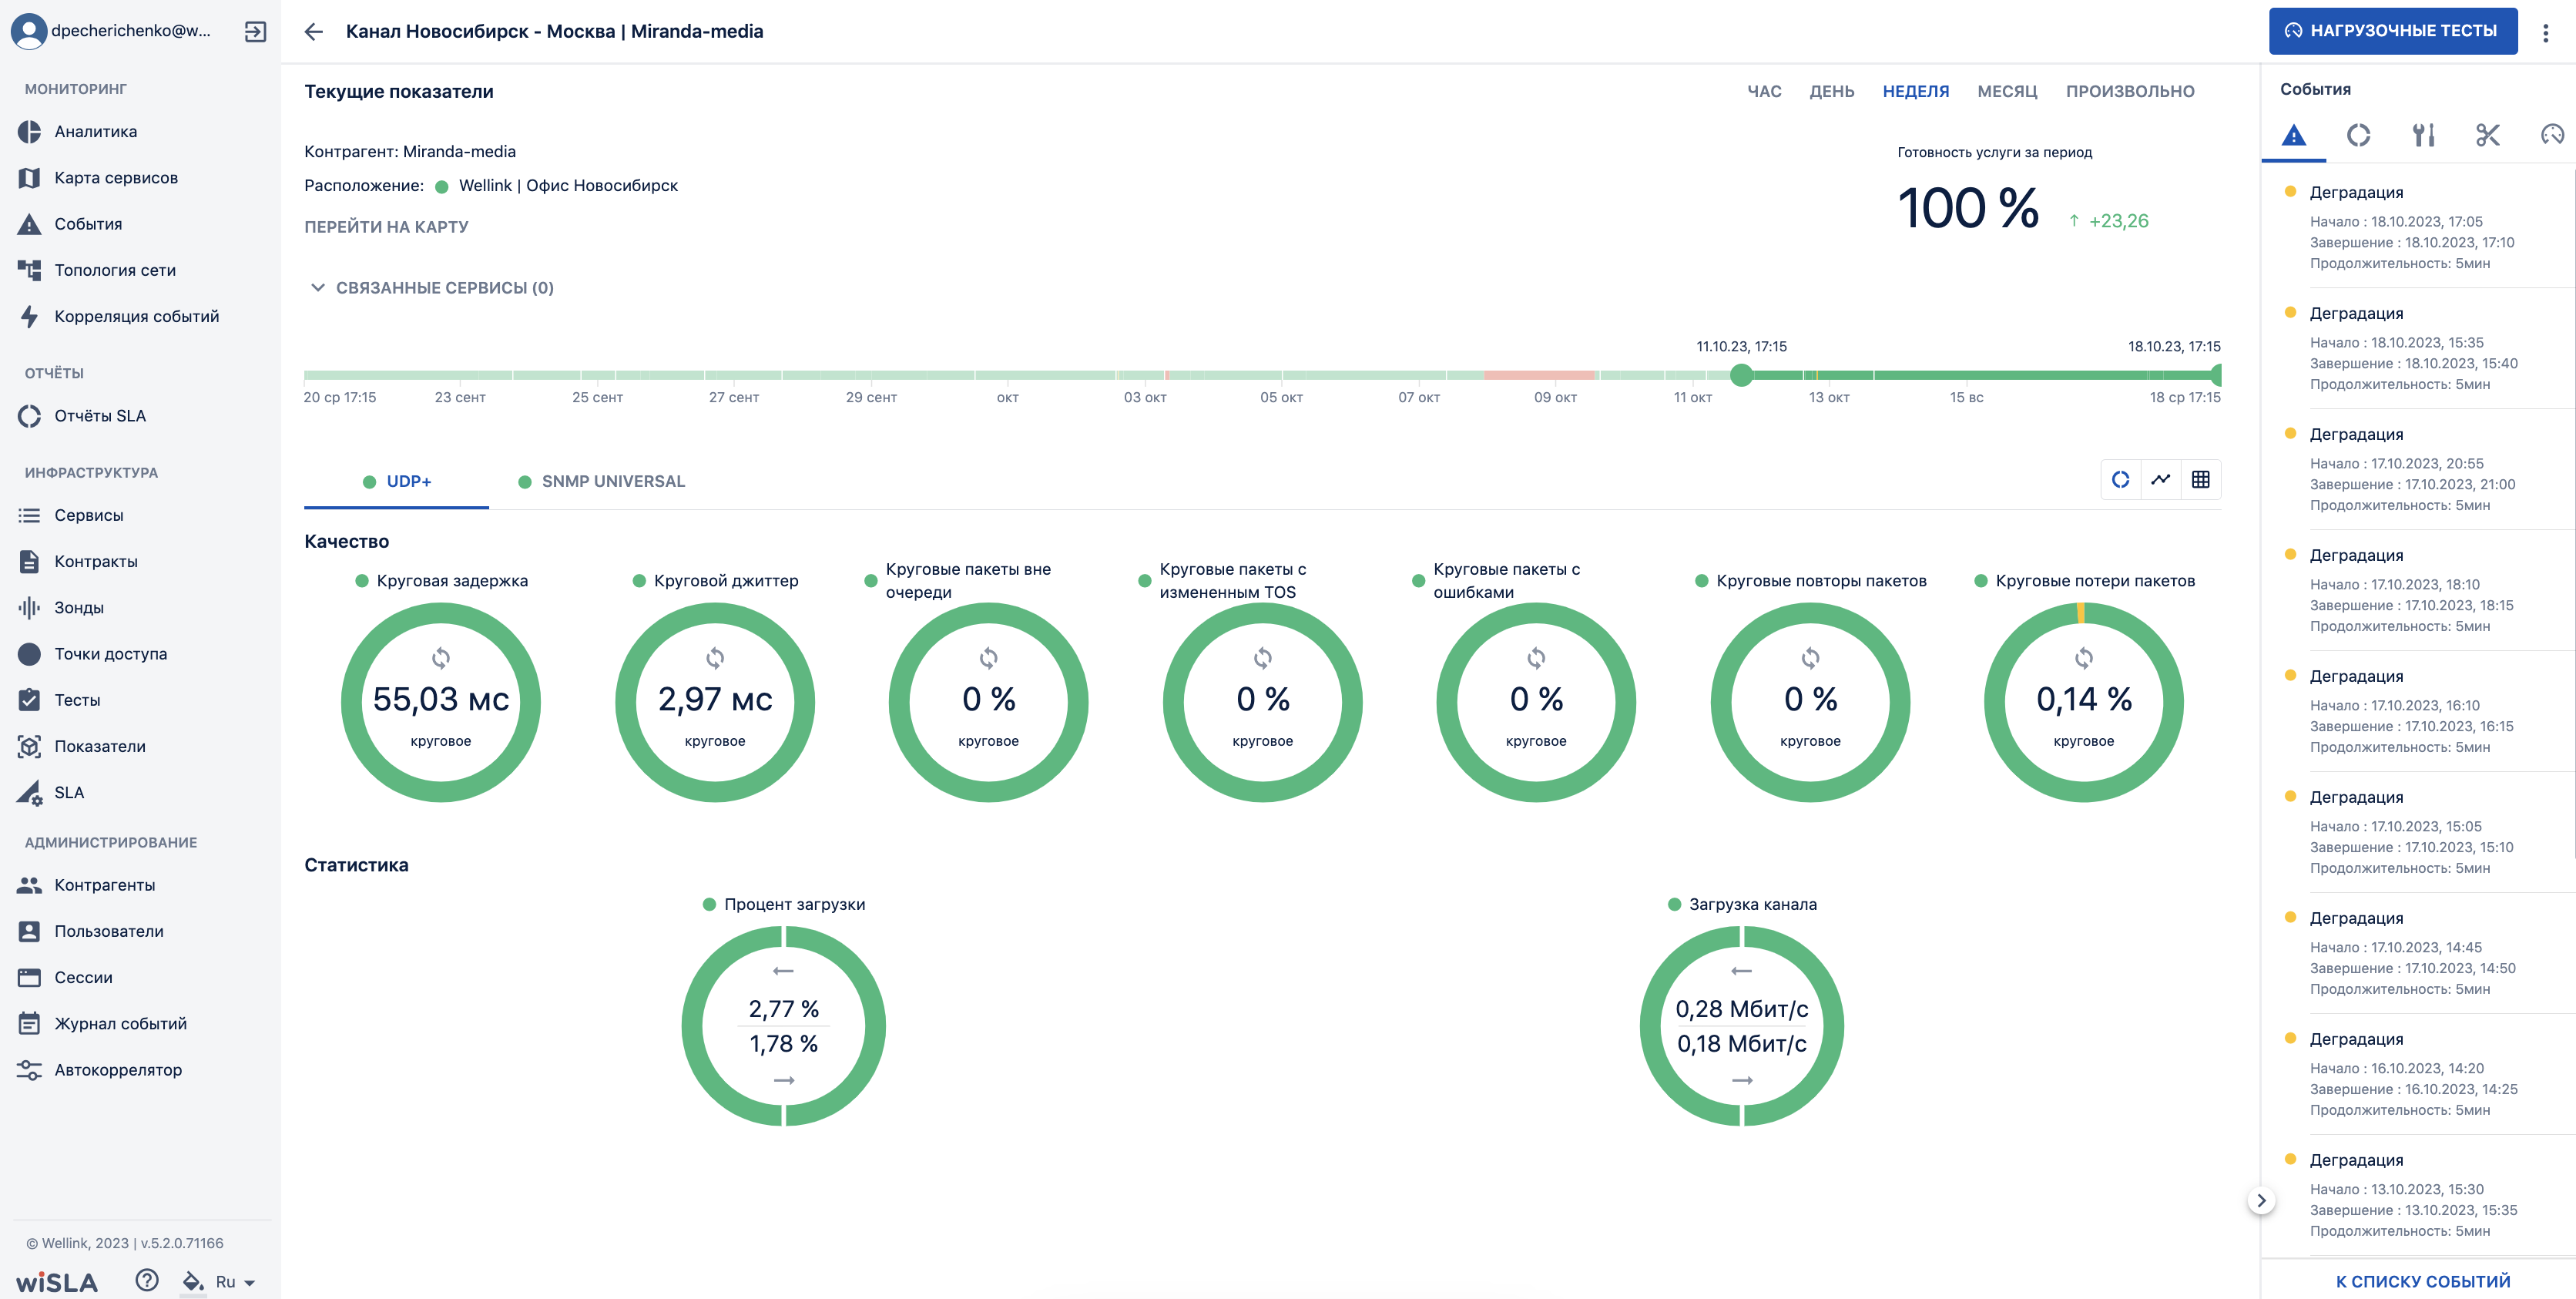The image size is (2576, 1299).
Task: Click the НАГРУЗОЧНЫЕ ТЕСТЫ button
Action: (2393, 31)
